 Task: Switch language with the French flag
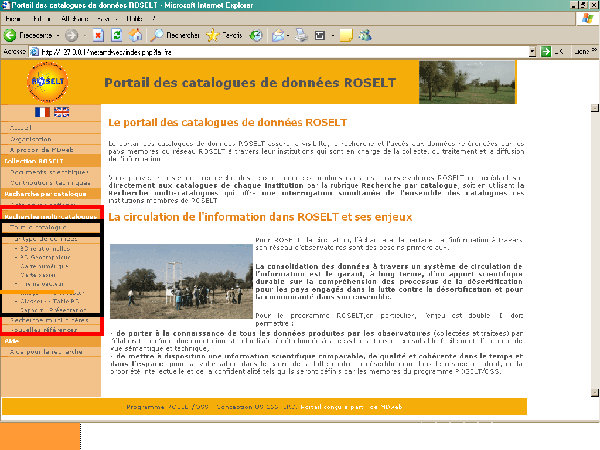(42, 112)
